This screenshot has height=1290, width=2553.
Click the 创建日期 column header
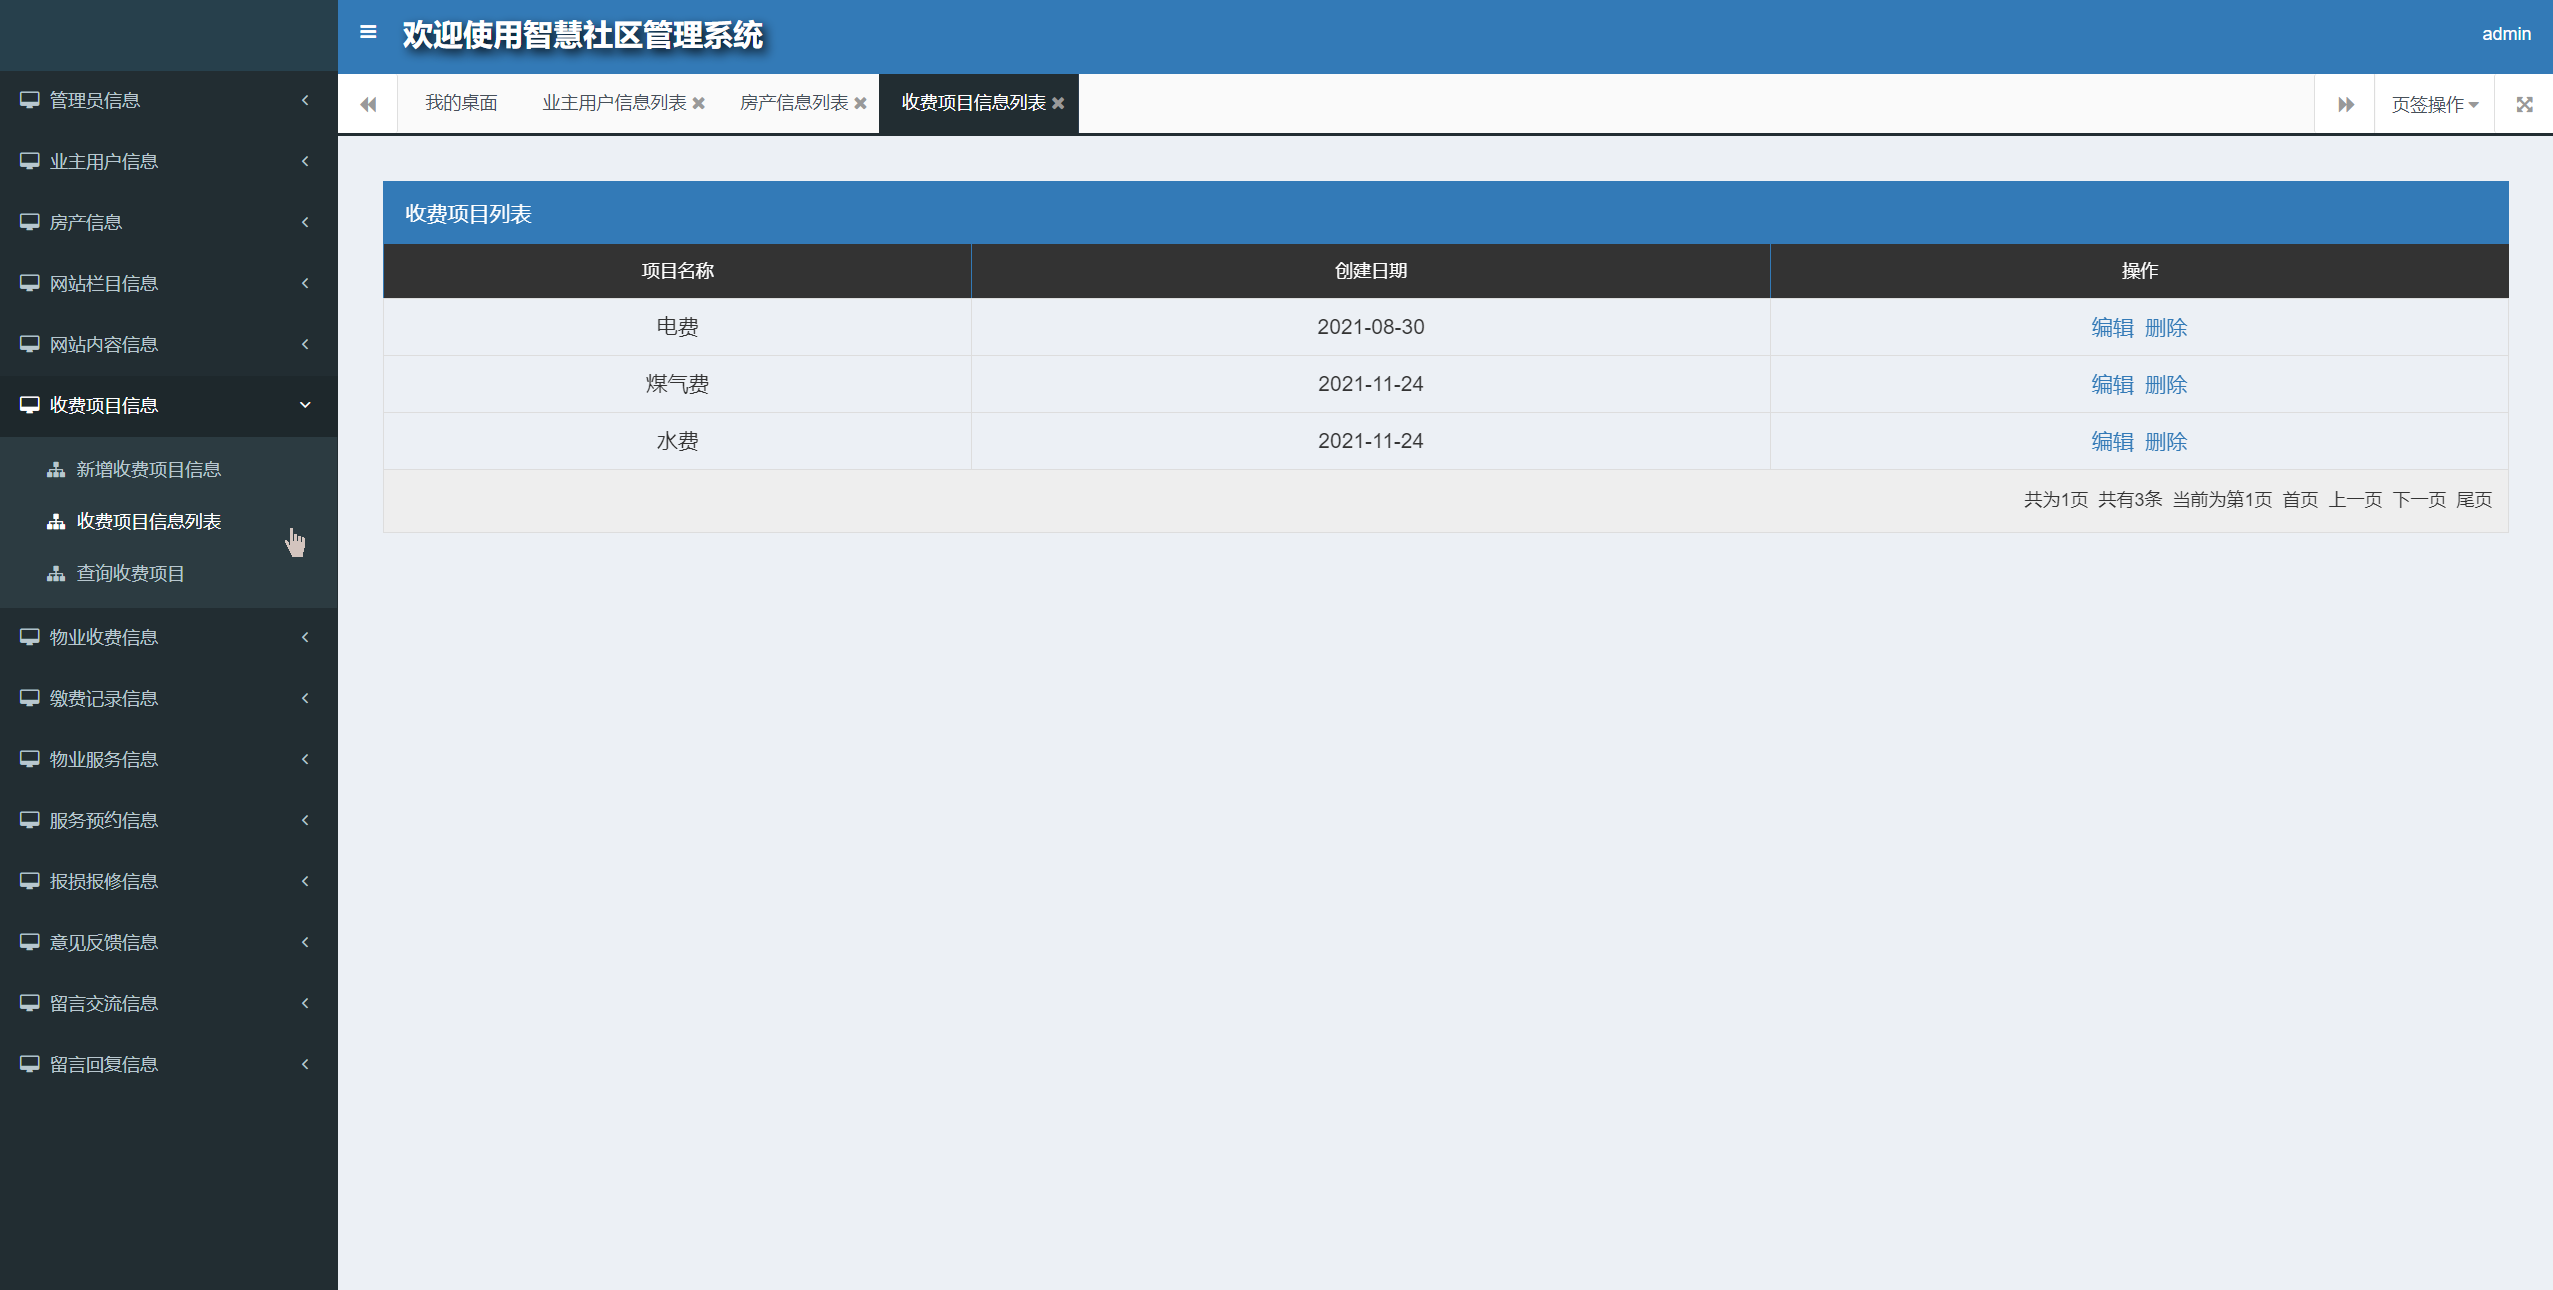(x=1370, y=270)
